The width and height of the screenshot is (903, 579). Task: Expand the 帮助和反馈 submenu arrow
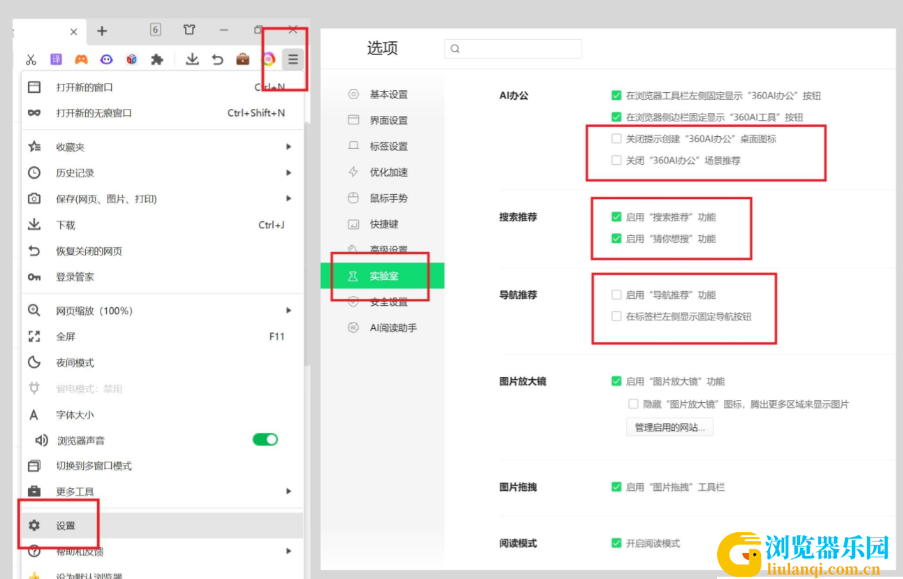point(289,551)
